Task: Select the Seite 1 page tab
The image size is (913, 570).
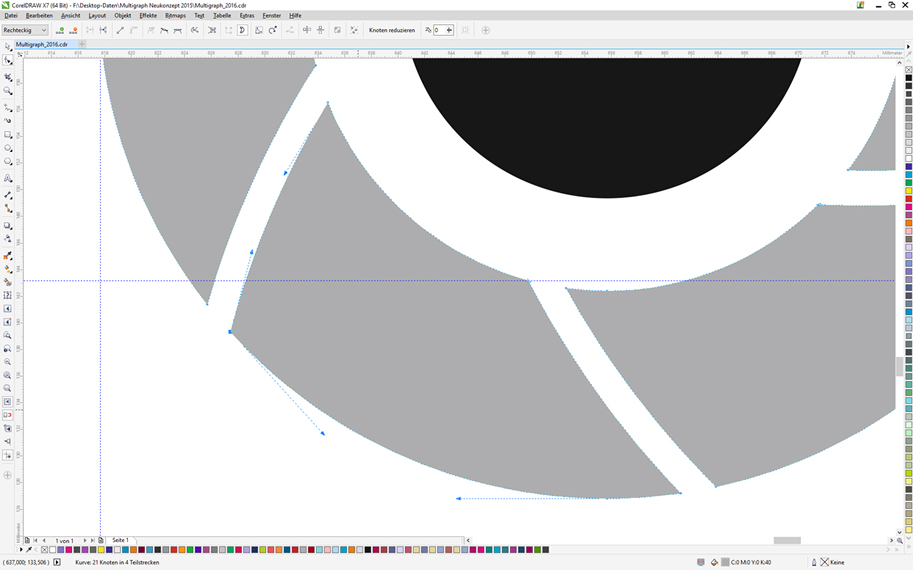Action: (x=120, y=540)
